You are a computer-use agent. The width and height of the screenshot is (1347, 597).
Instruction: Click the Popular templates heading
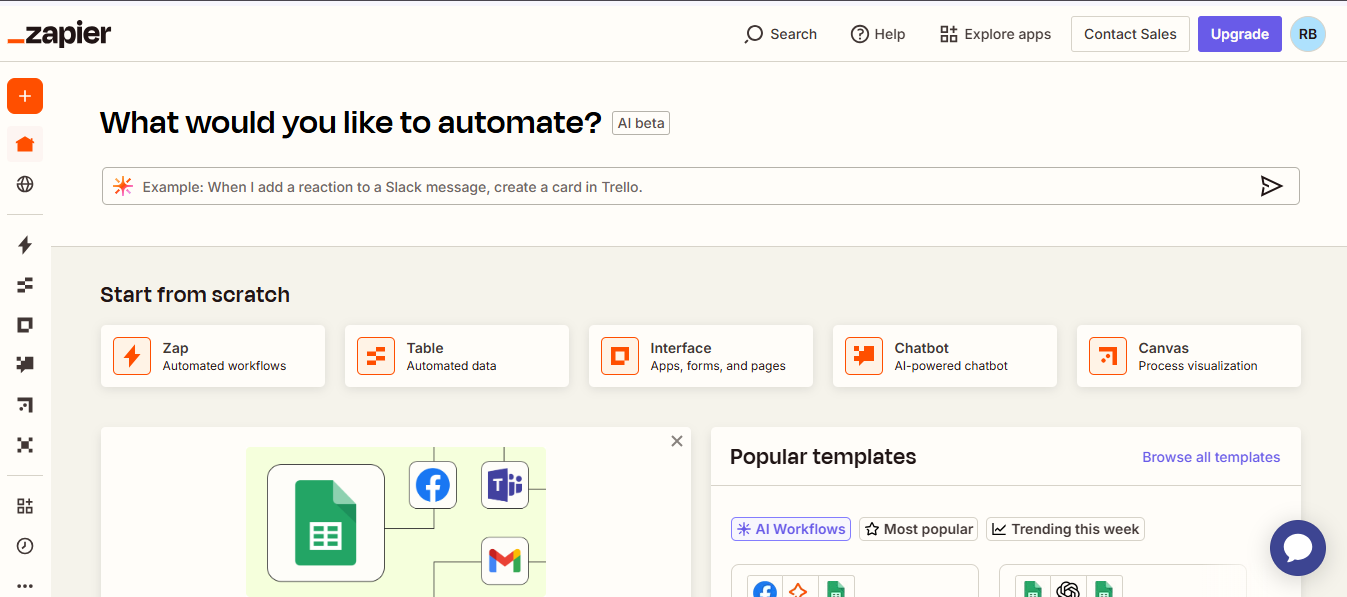pos(823,457)
